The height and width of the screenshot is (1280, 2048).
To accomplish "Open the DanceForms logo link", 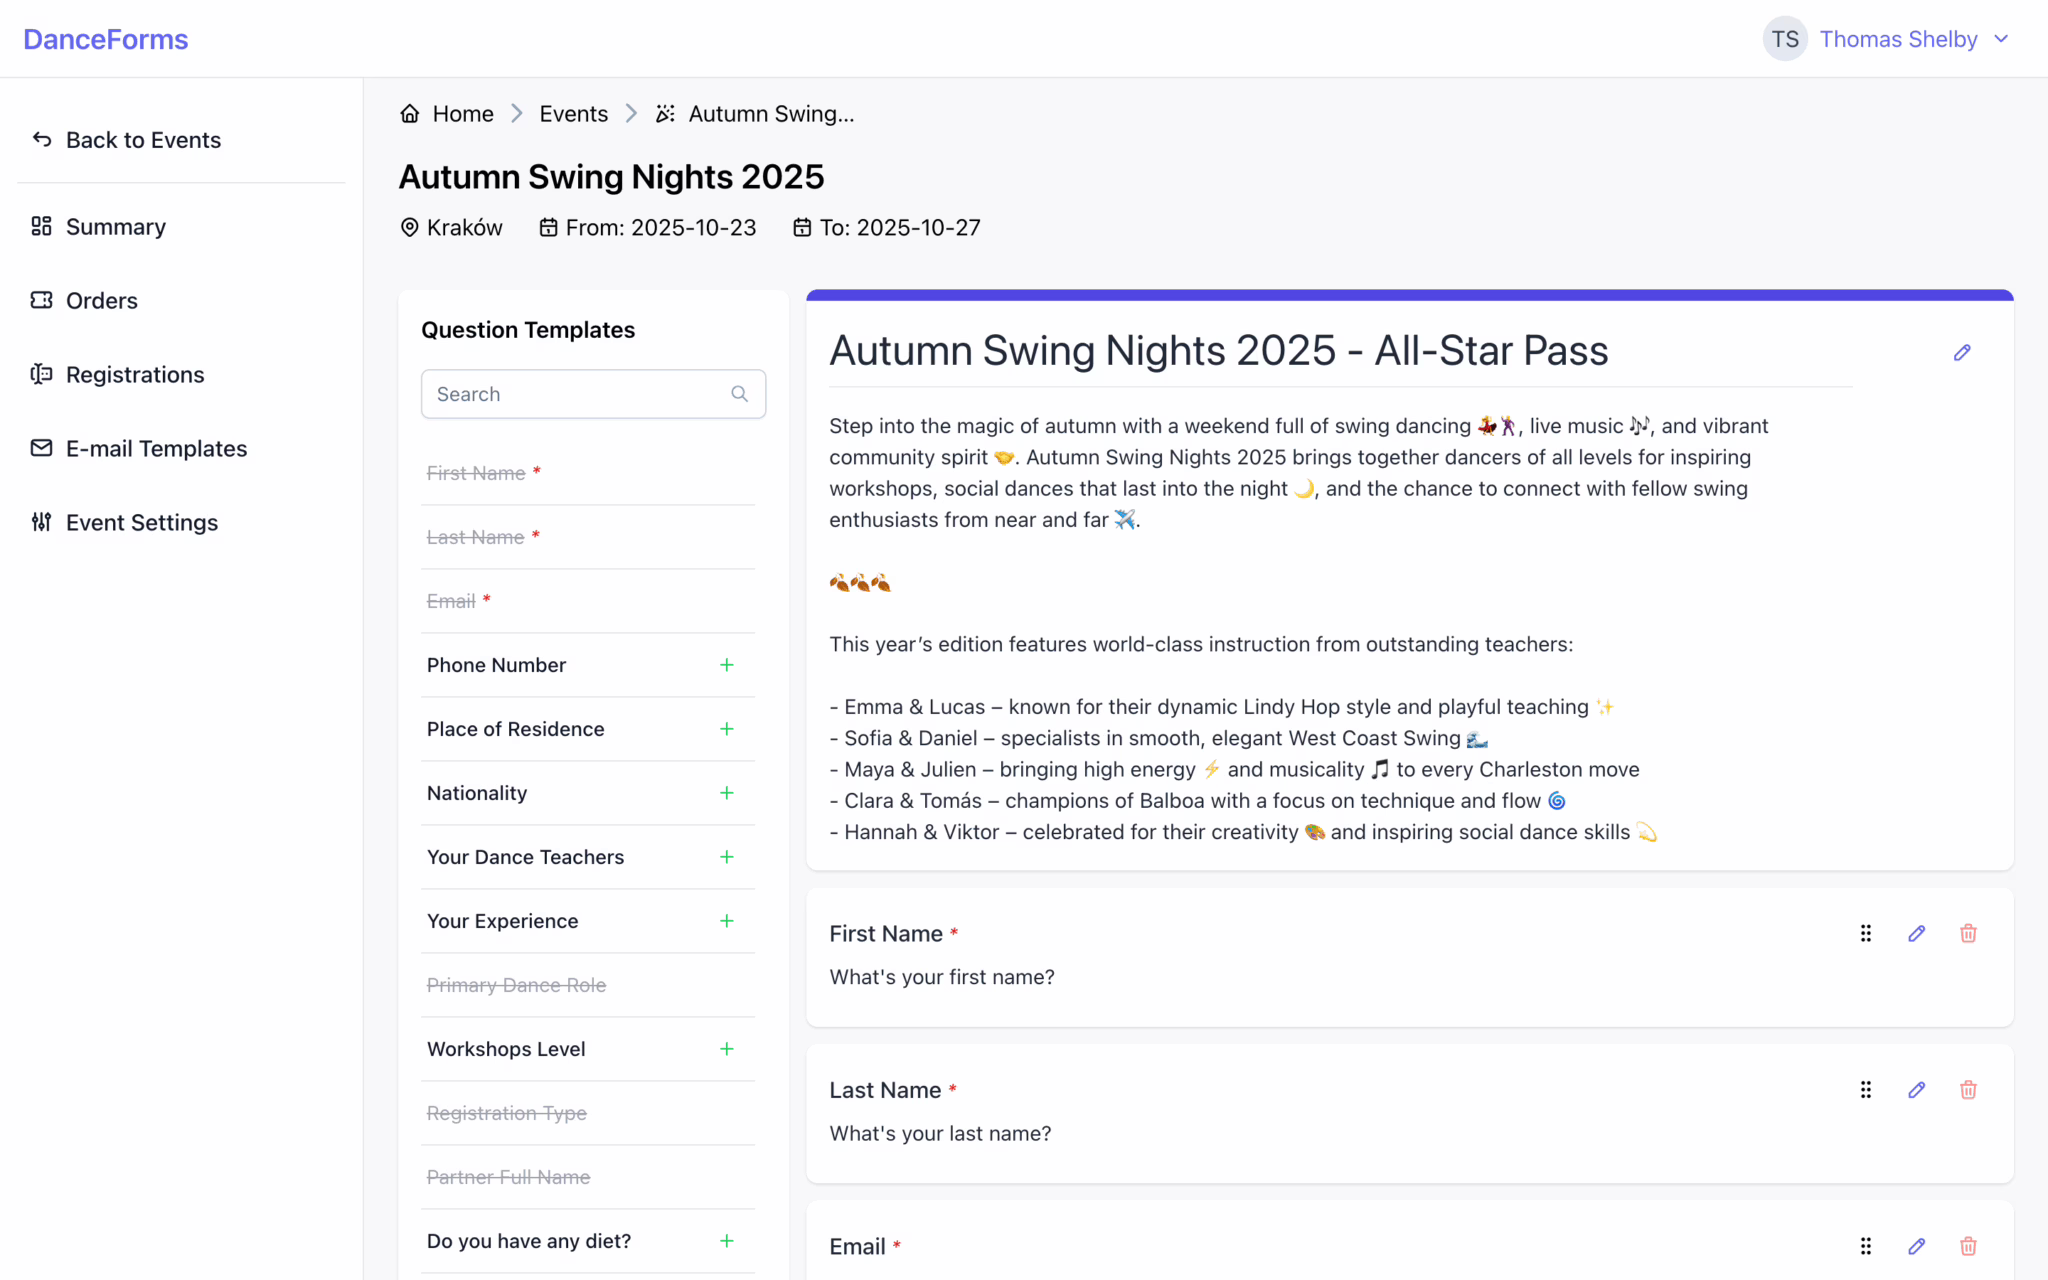I will pos(106,39).
